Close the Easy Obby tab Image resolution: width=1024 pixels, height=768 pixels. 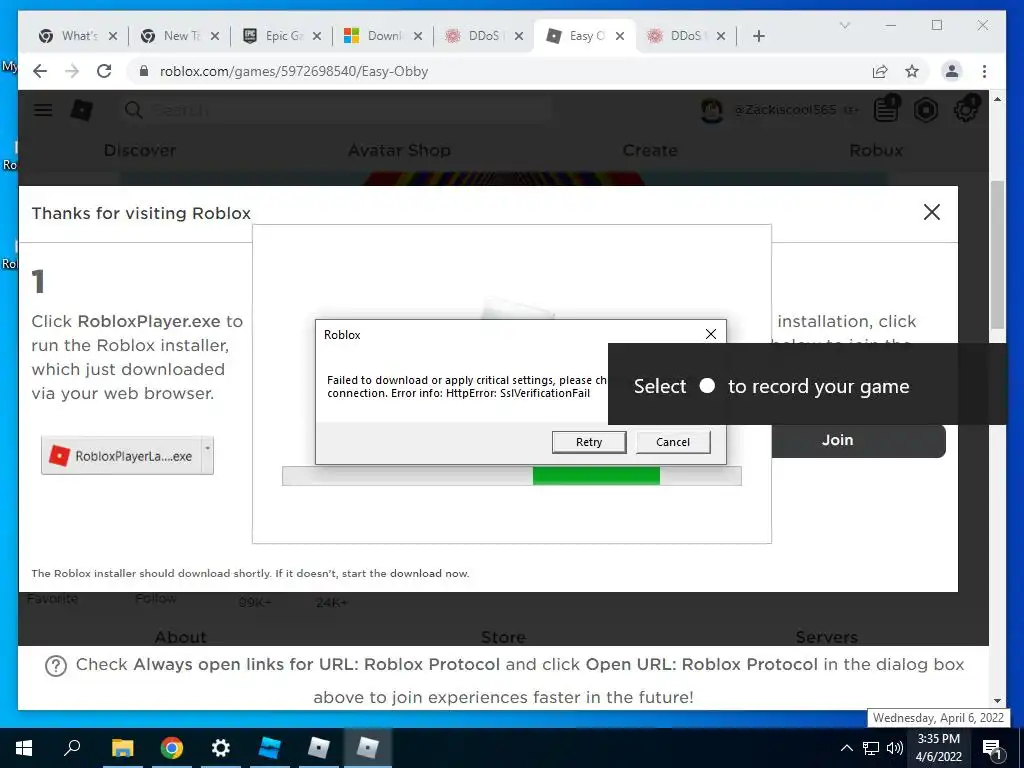click(620, 36)
